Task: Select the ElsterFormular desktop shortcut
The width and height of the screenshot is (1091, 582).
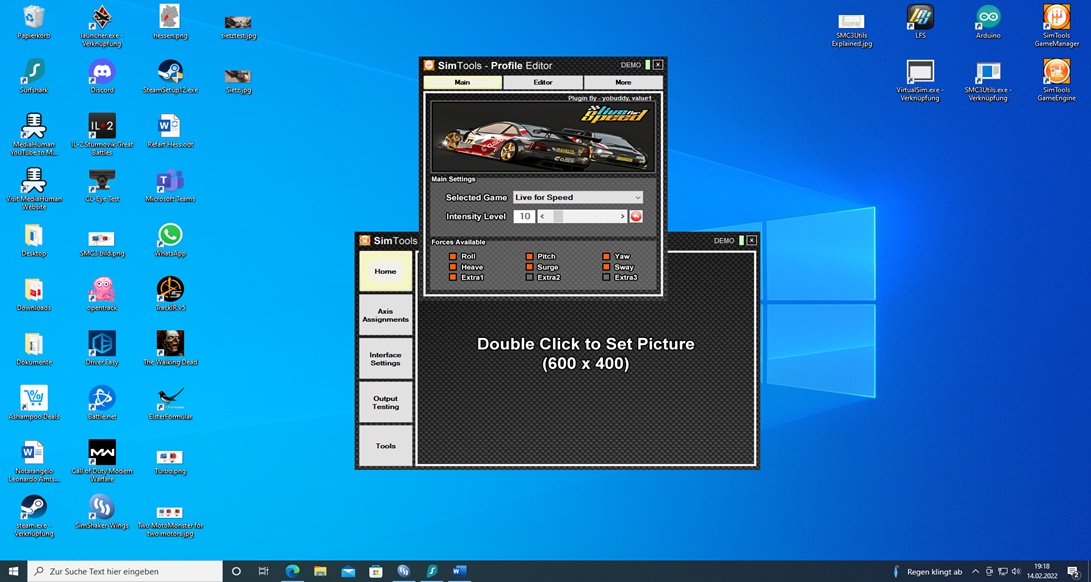Action: [170, 403]
